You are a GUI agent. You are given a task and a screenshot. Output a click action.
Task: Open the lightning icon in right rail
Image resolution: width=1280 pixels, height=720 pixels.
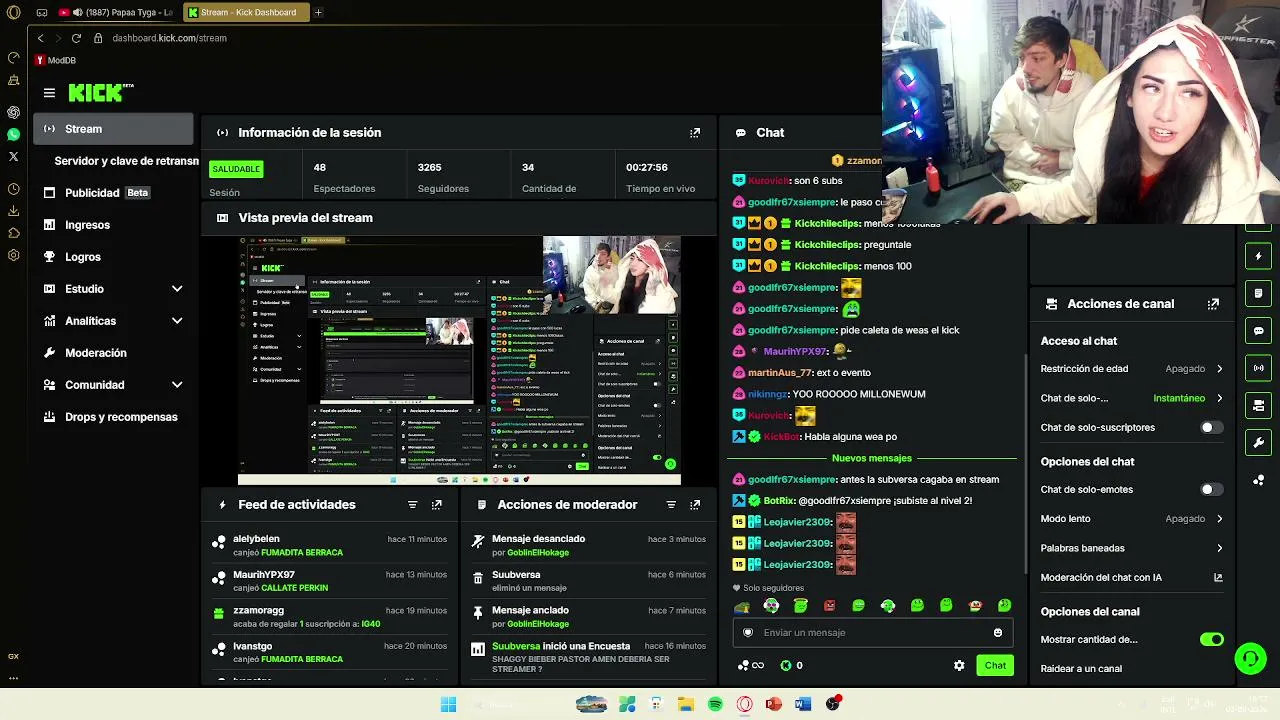point(1259,256)
